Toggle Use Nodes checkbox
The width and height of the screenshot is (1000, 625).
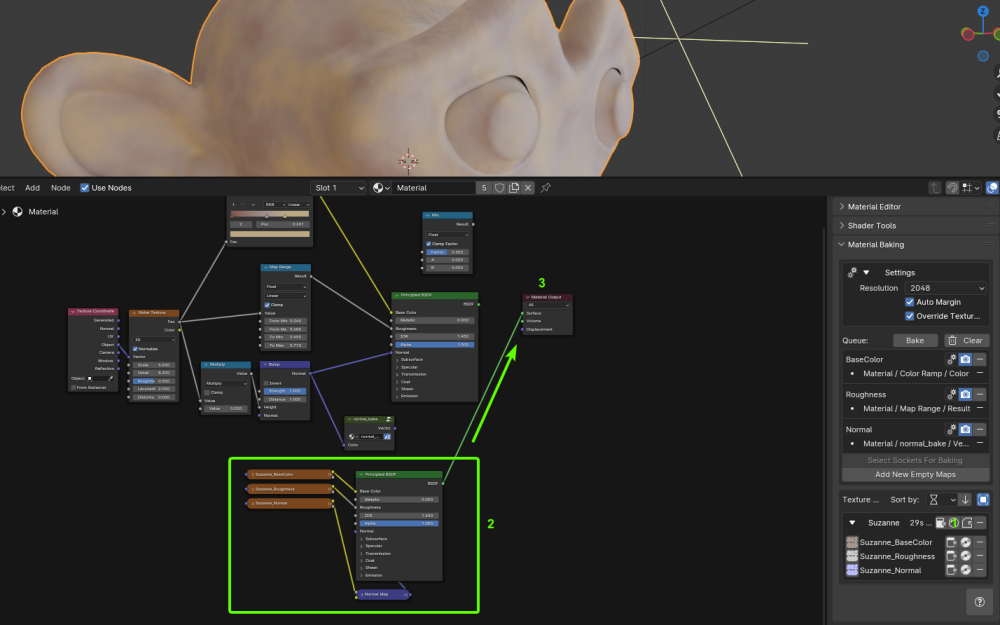(84, 188)
